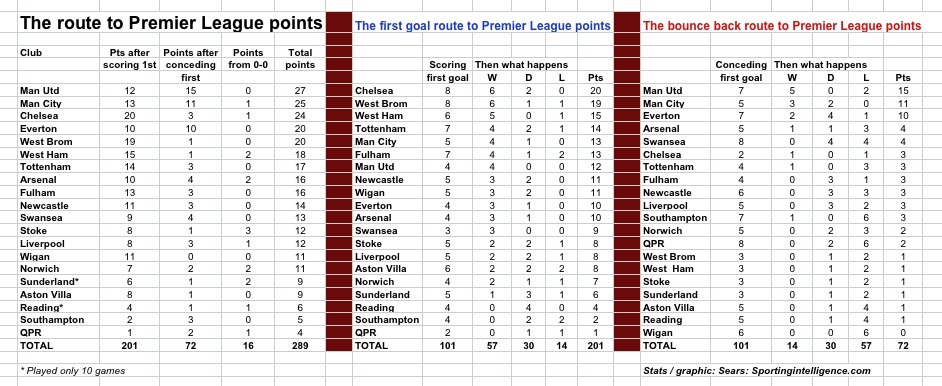Select the 'Points from 0-0' column header
Image resolution: width=942 pixels, height=386 pixels.
coord(248,59)
